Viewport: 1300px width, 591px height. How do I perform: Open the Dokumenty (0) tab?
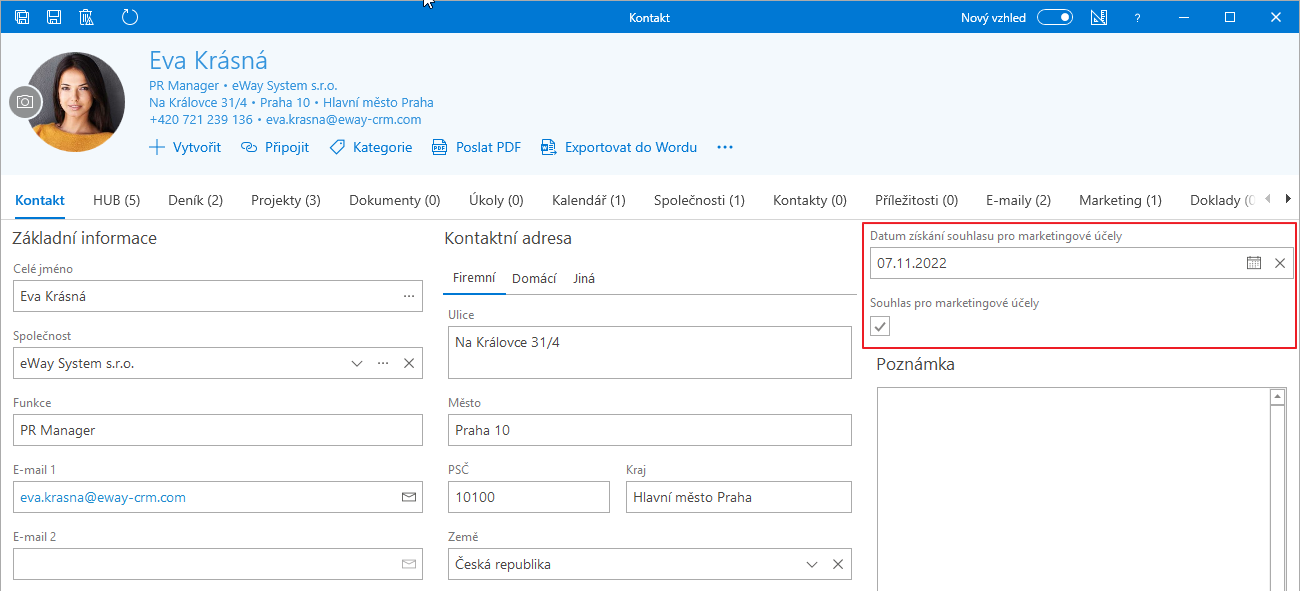click(x=394, y=200)
